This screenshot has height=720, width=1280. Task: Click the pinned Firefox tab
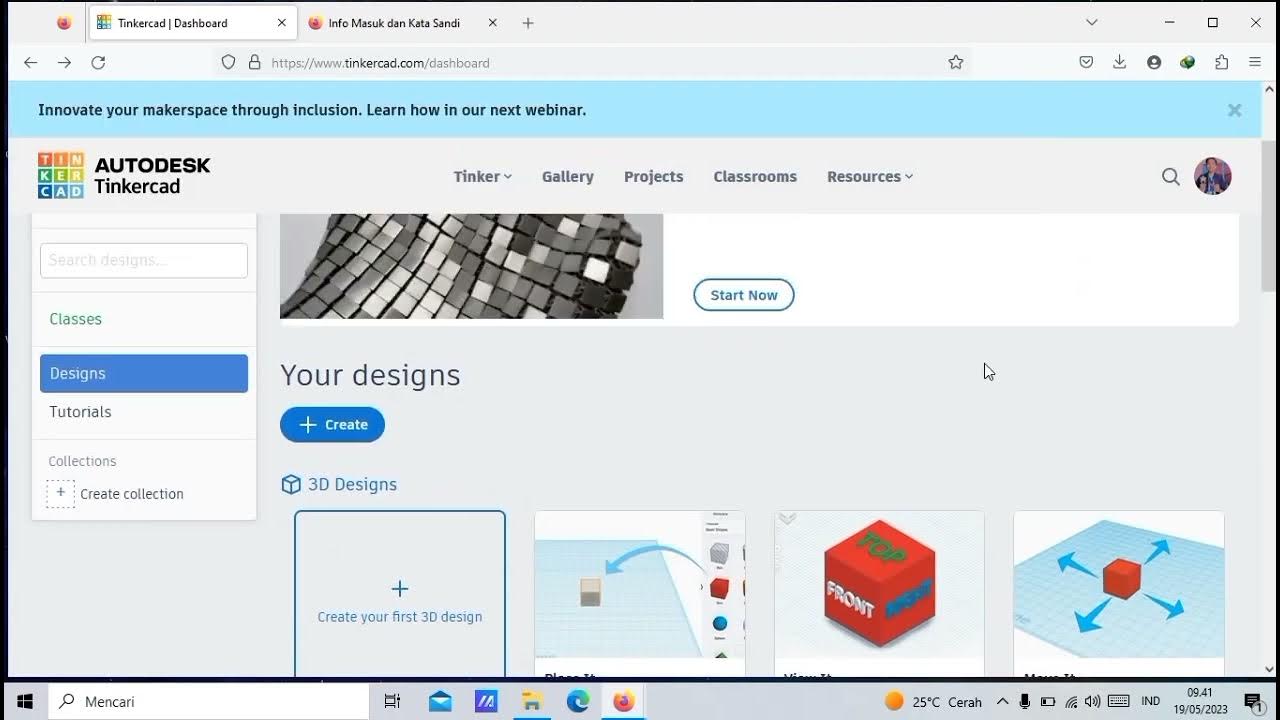coord(64,23)
